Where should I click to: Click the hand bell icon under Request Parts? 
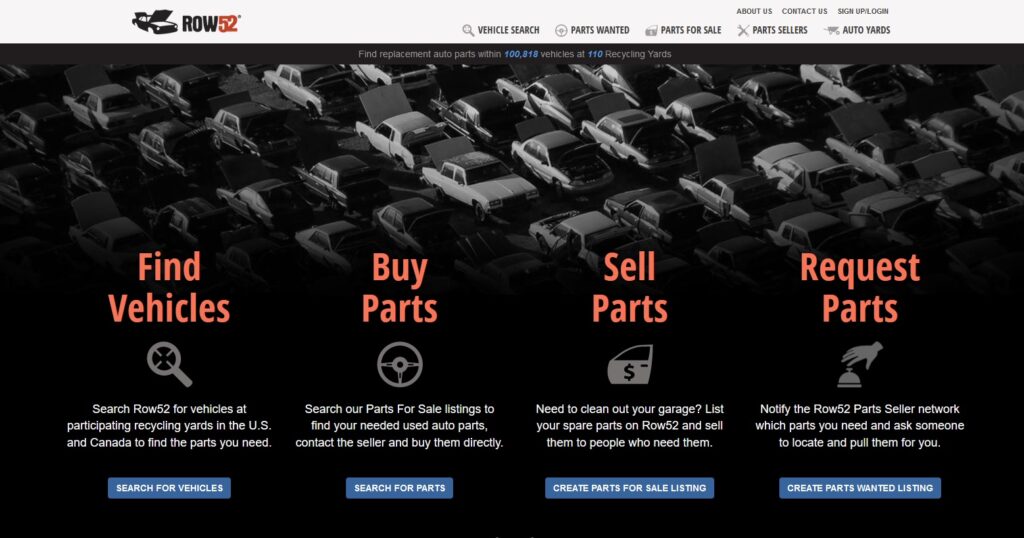(860, 364)
